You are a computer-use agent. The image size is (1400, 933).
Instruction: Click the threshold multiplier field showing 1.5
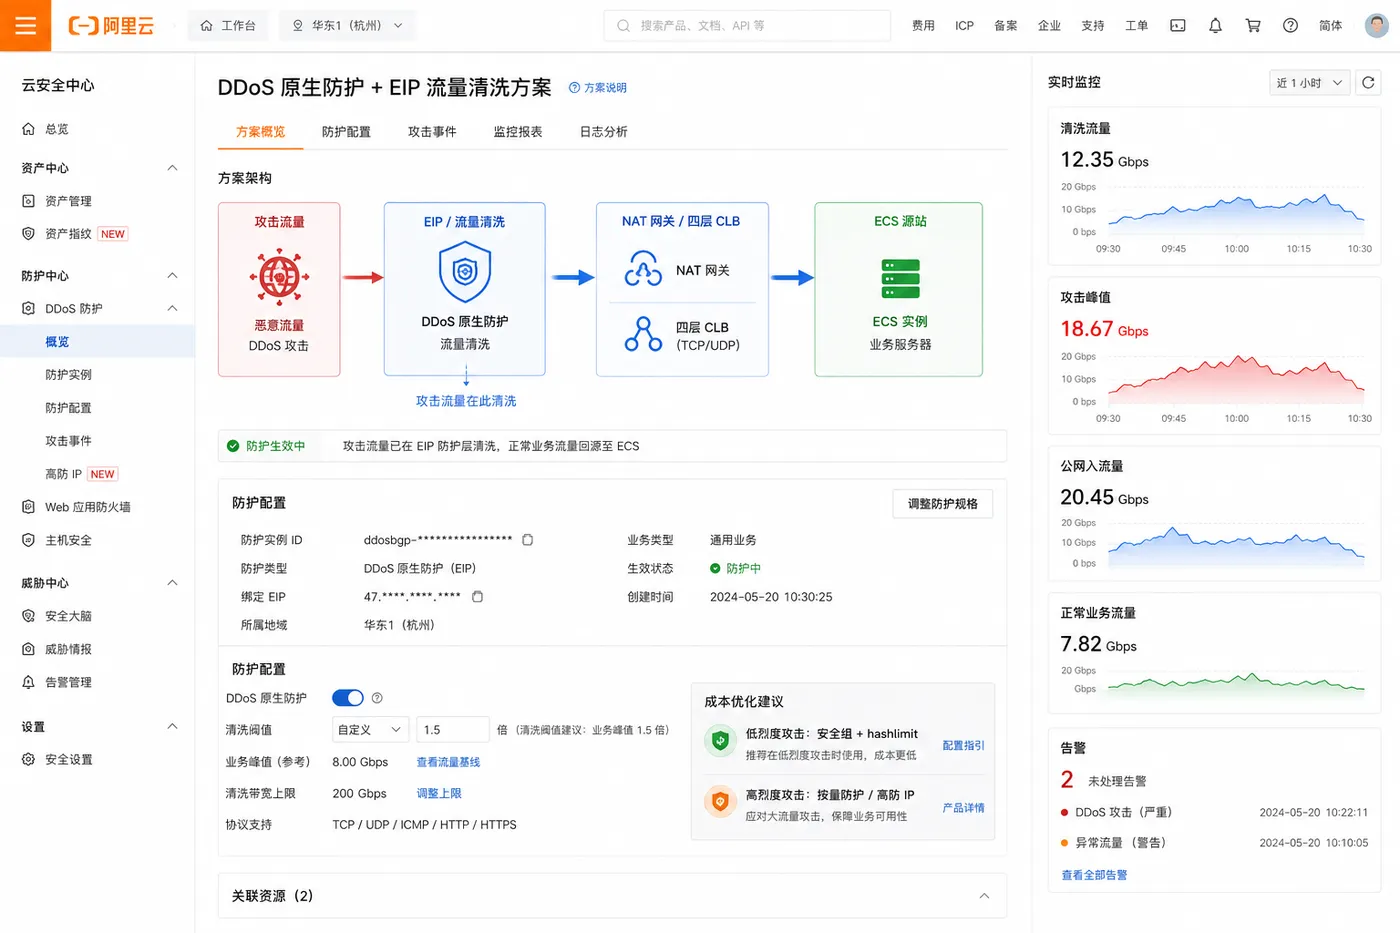click(x=453, y=730)
